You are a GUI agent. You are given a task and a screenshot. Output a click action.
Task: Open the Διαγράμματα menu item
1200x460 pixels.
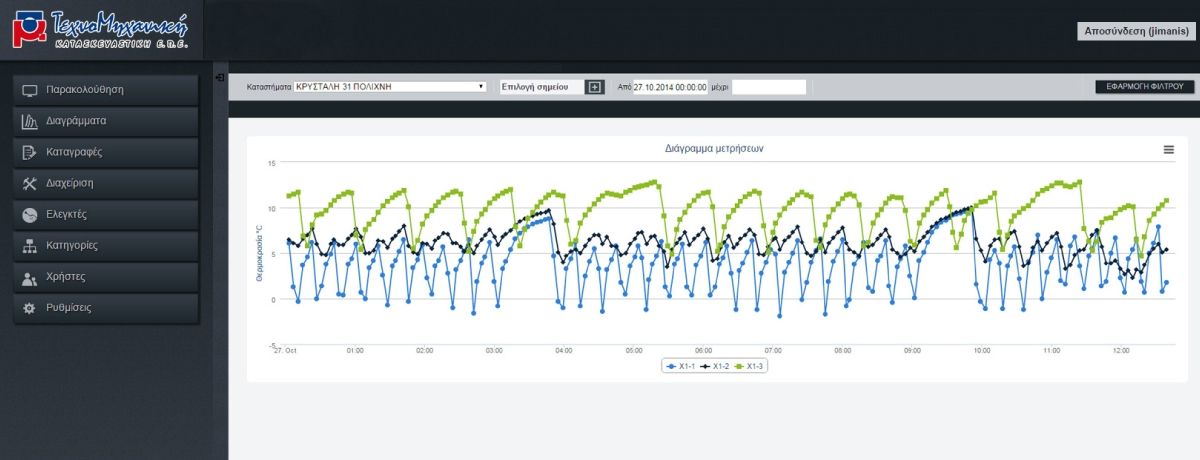(x=104, y=121)
